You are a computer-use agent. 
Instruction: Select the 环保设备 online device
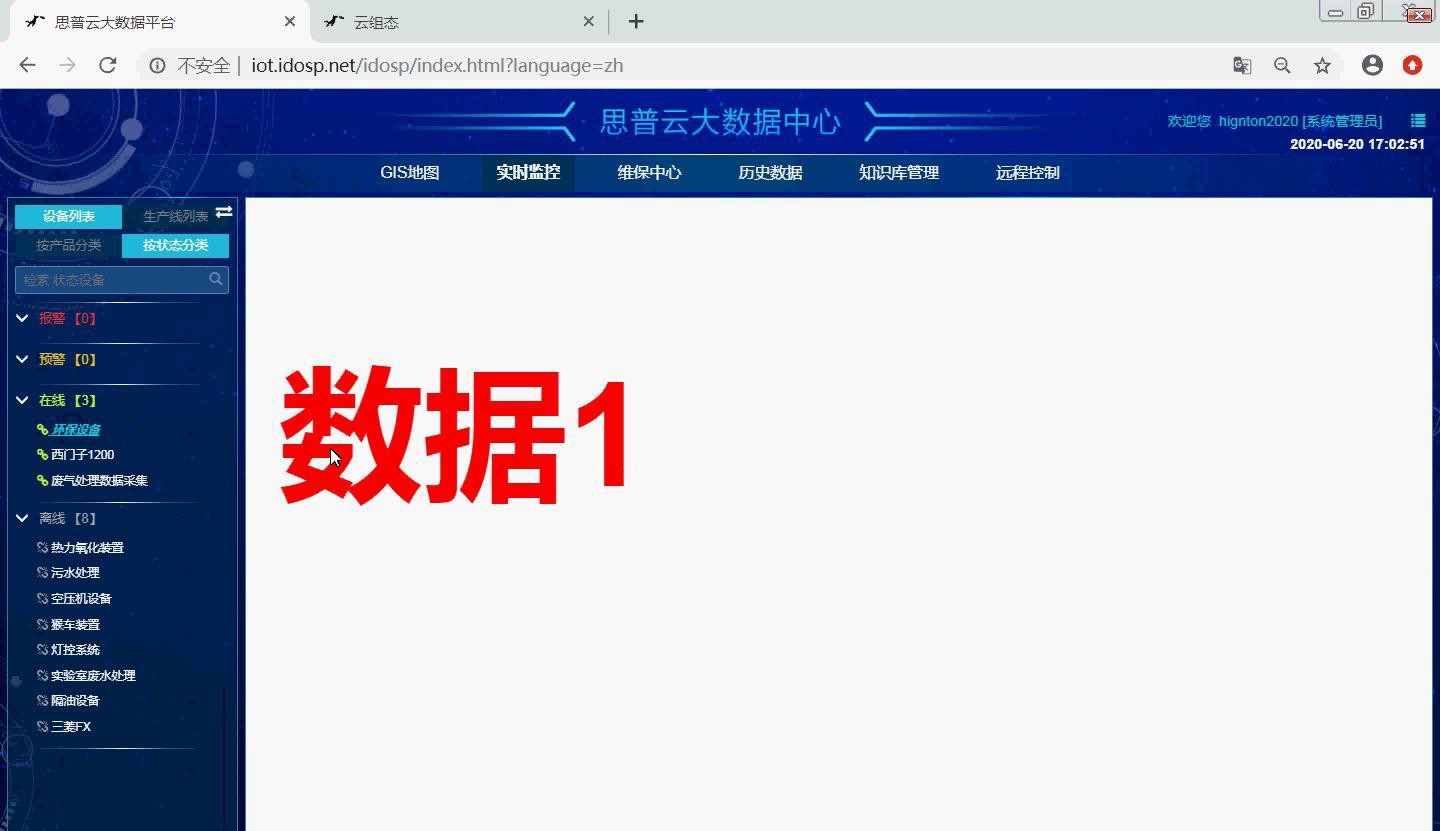click(x=74, y=429)
